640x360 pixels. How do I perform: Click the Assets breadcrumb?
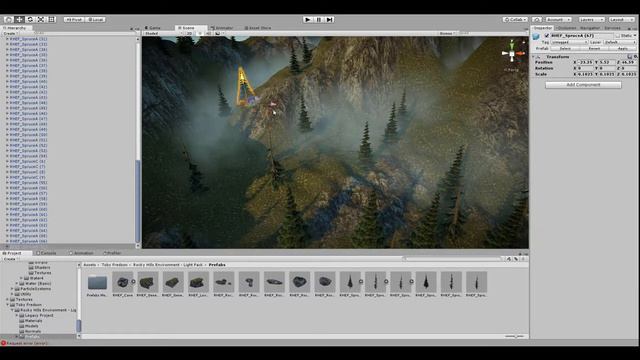(x=89, y=264)
